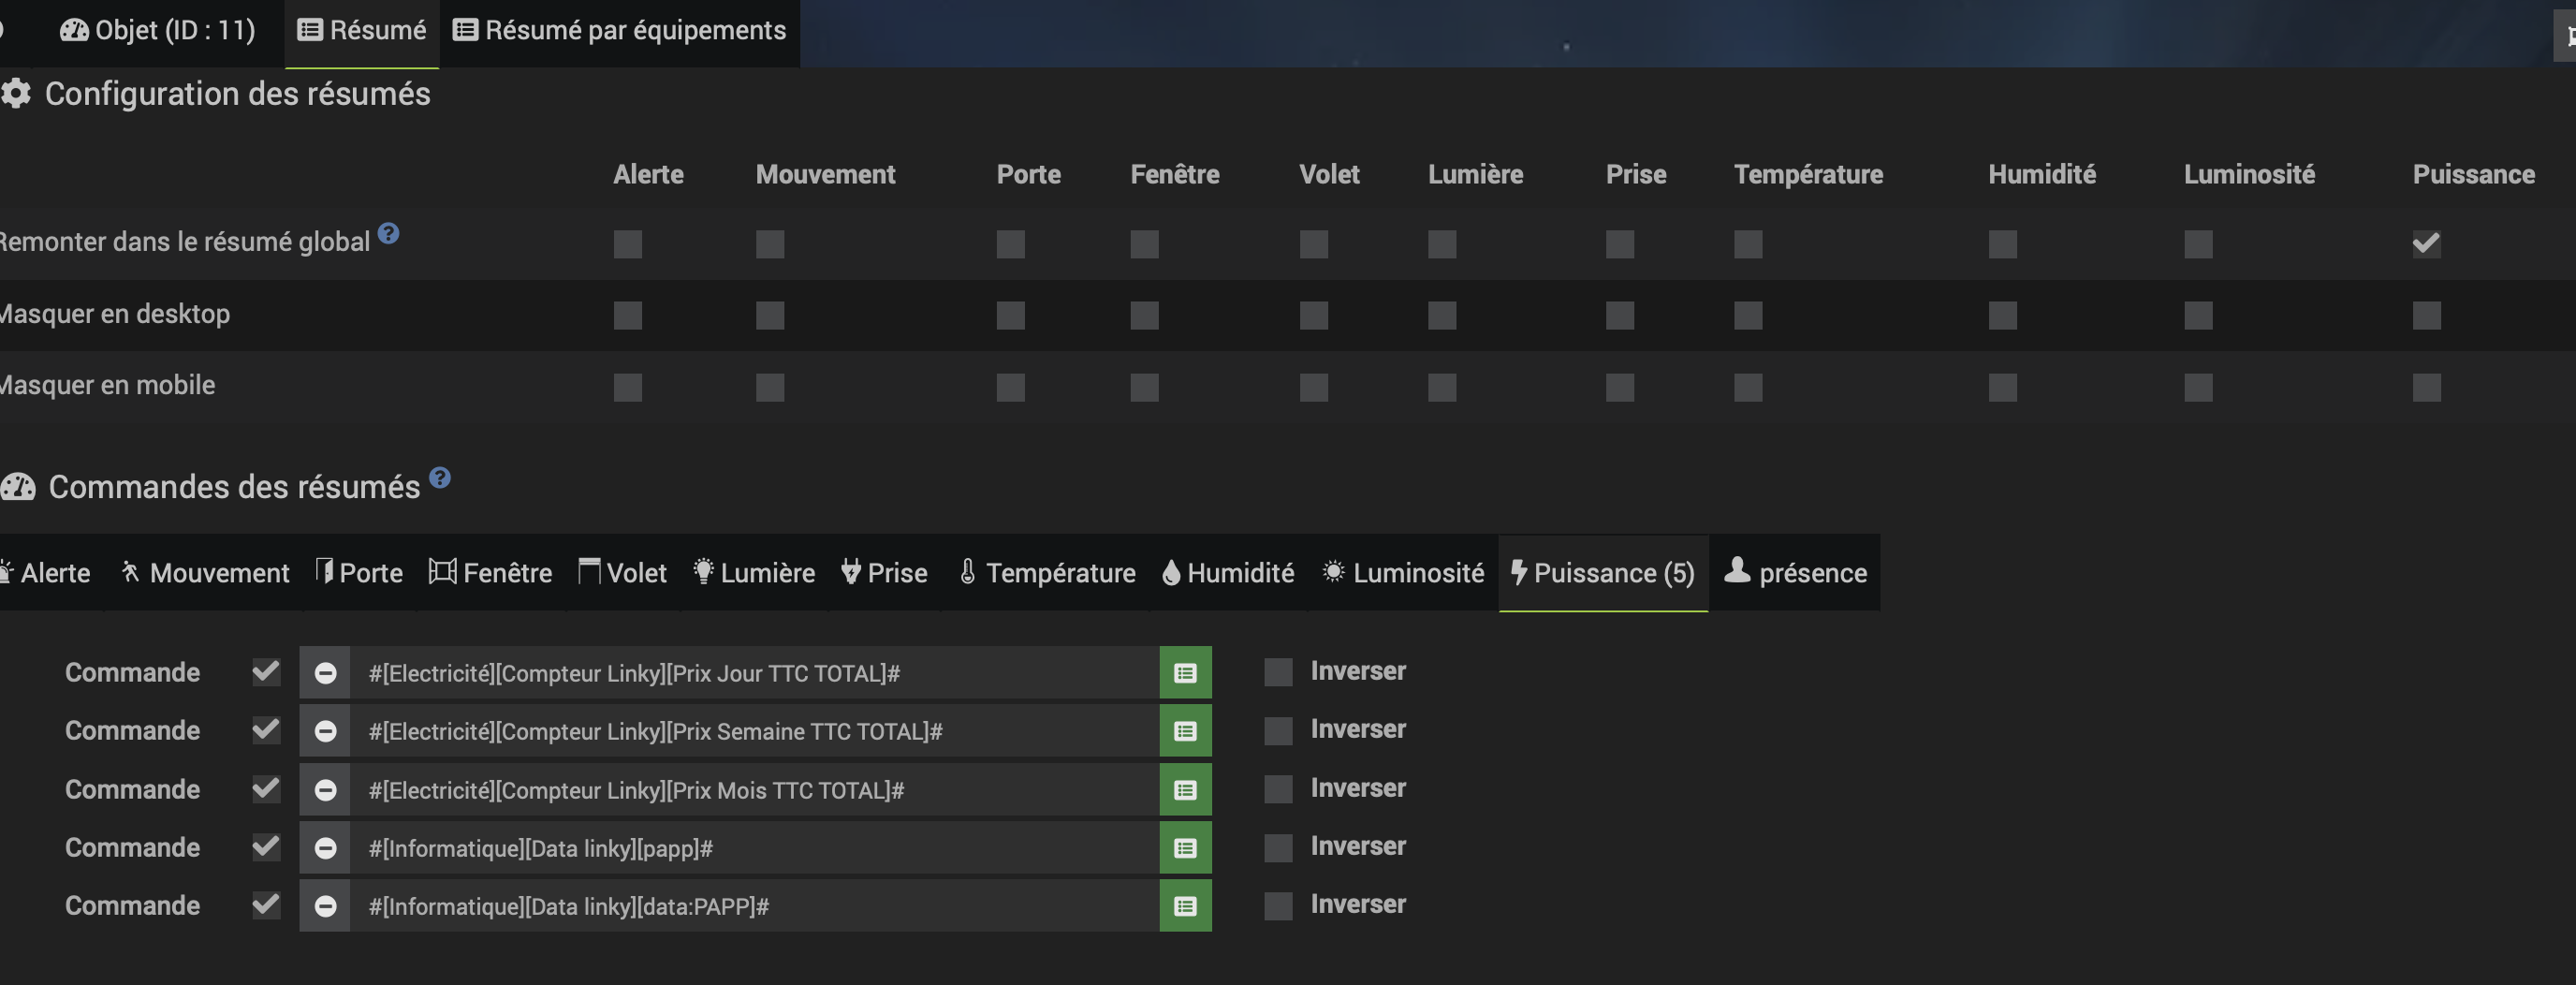Check Température for Remonter dans le résumé global
Viewport: 2576px width, 985px height.
pyautogui.click(x=1748, y=244)
